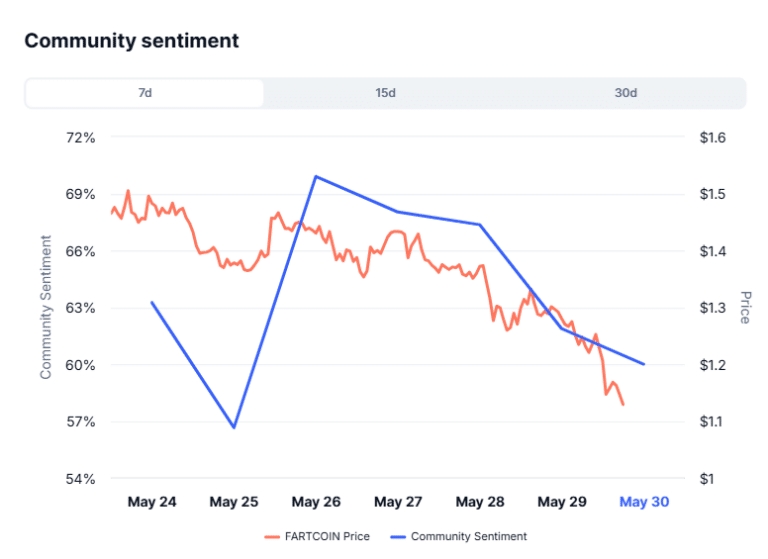Click the Community sentiment heading
This screenshot has width=768, height=559.
131,41
